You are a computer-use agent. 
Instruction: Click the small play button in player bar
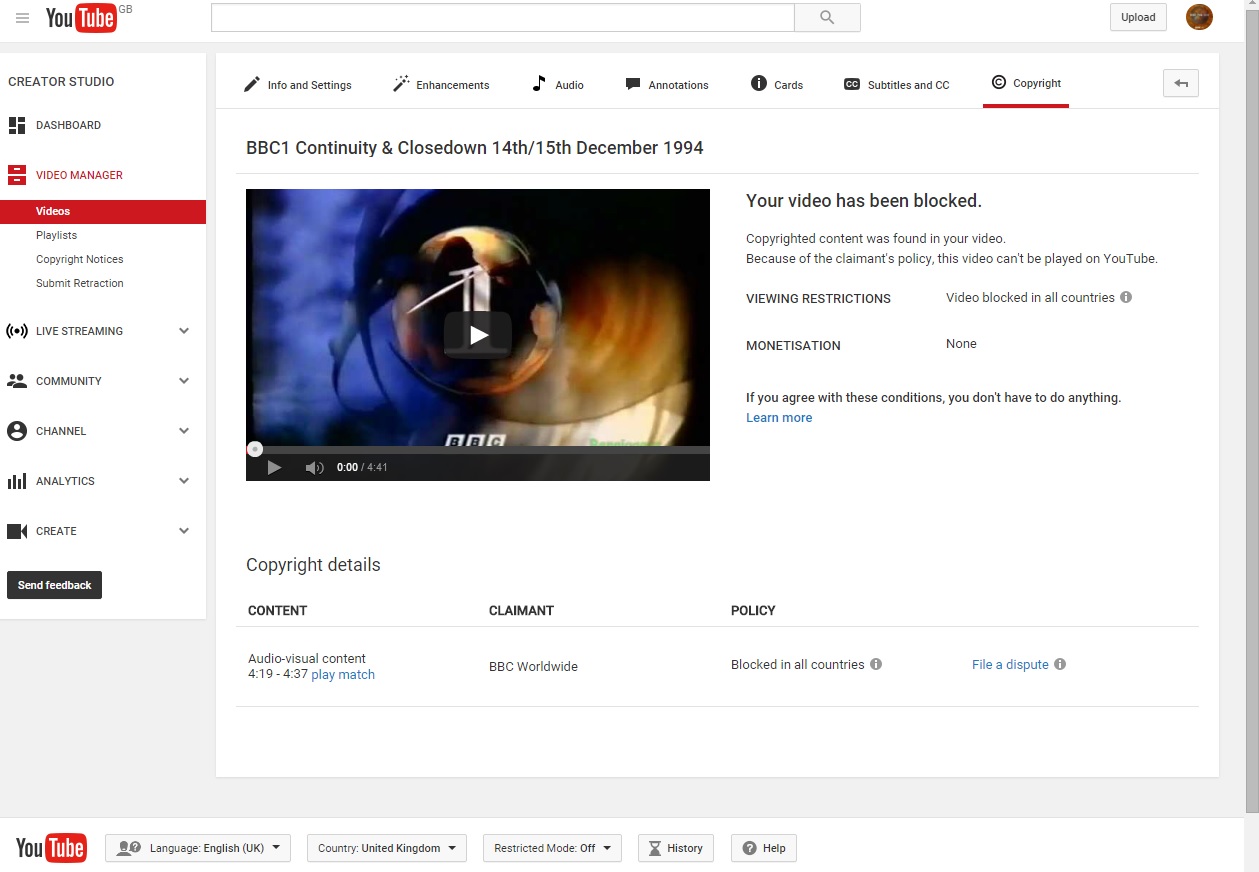tap(274, 467)
